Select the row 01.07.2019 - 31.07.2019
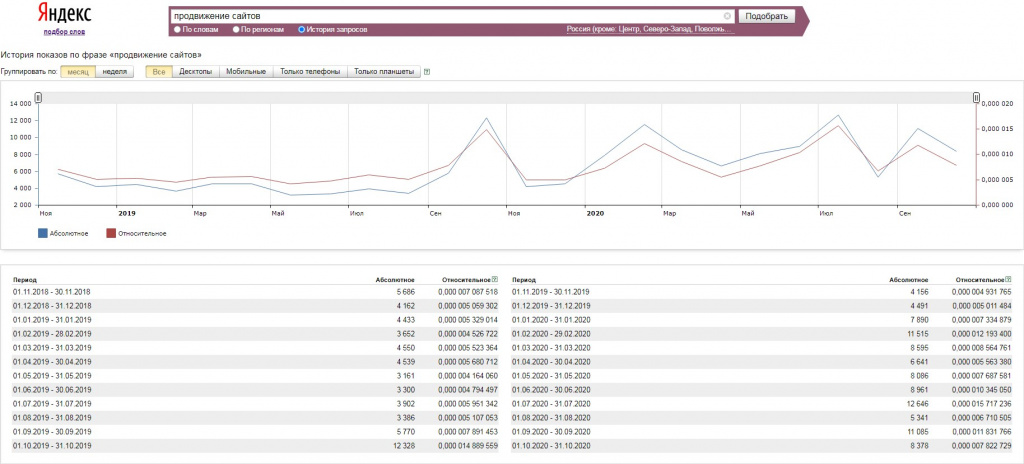The height and width of the screenshot is (464, 1024). point(255,404)
